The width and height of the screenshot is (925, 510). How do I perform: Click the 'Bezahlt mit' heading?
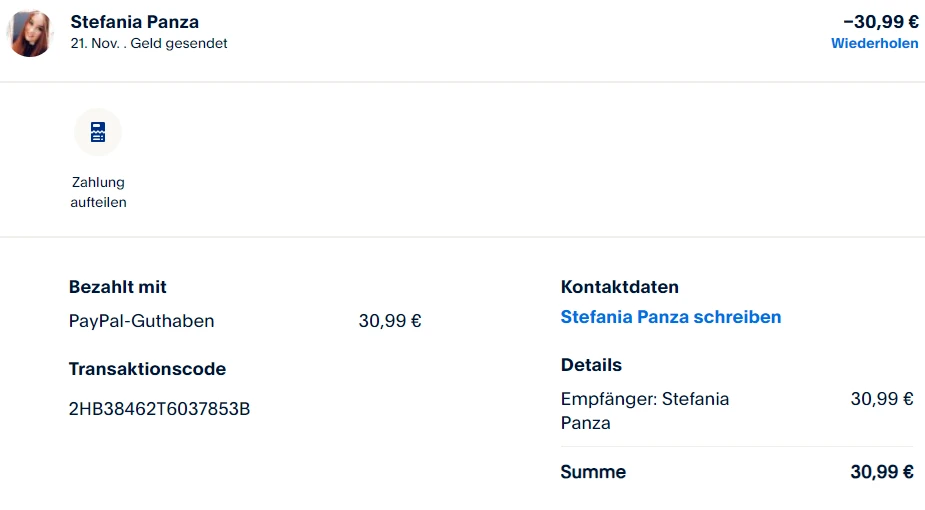(x=117, y=287)
